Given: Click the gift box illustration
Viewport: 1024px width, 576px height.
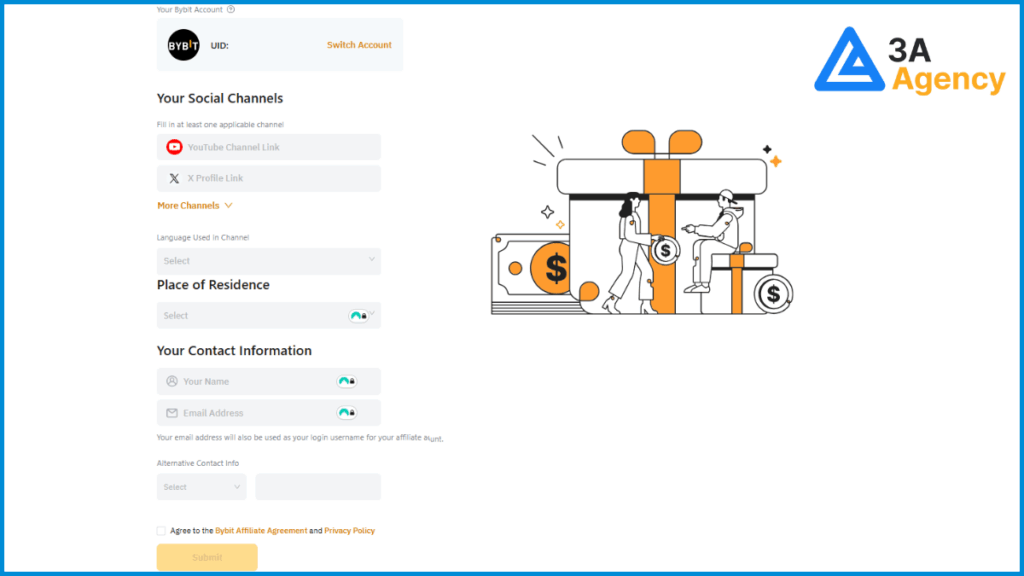Looking at the screenshot, I should (x=643, y=223).
